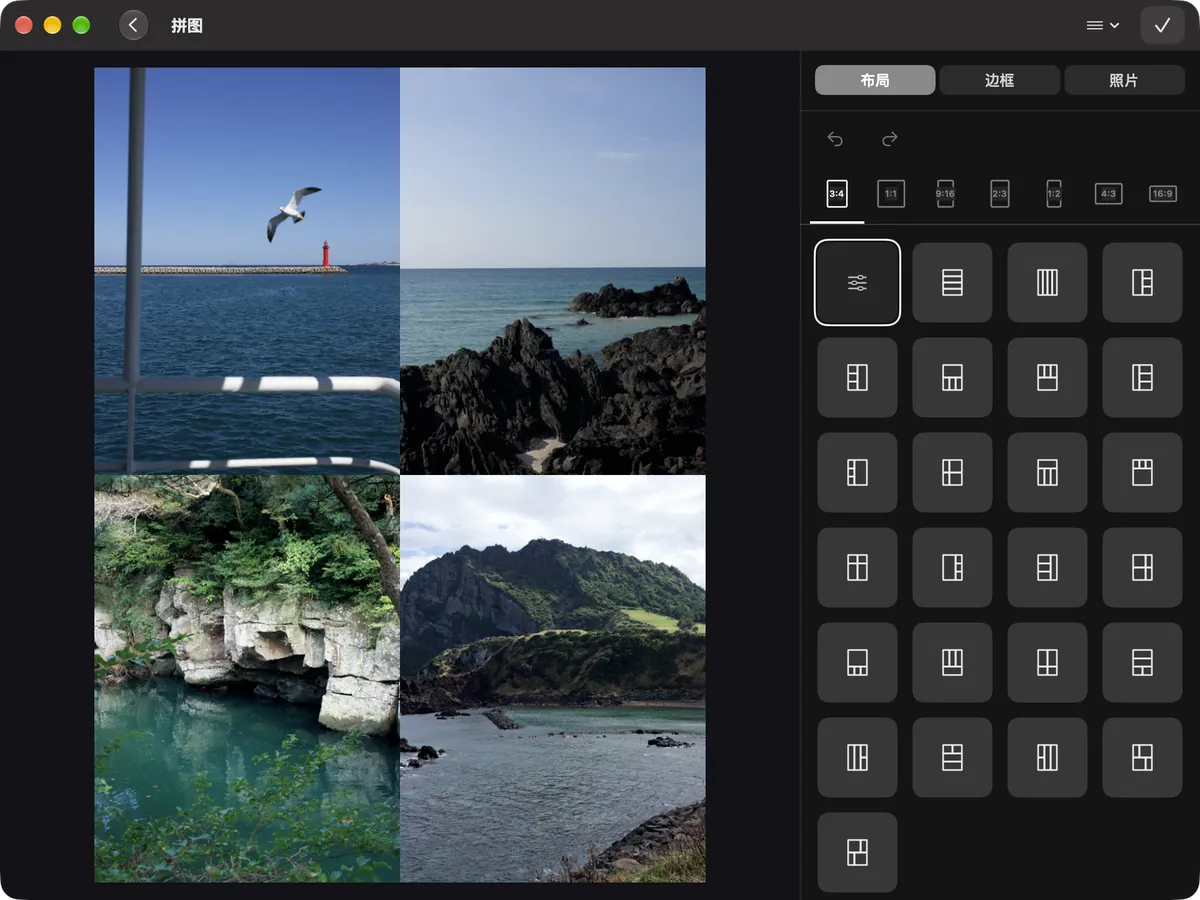
Task: Select the green cove cliff photo
Action: click(x=247, y=679)
